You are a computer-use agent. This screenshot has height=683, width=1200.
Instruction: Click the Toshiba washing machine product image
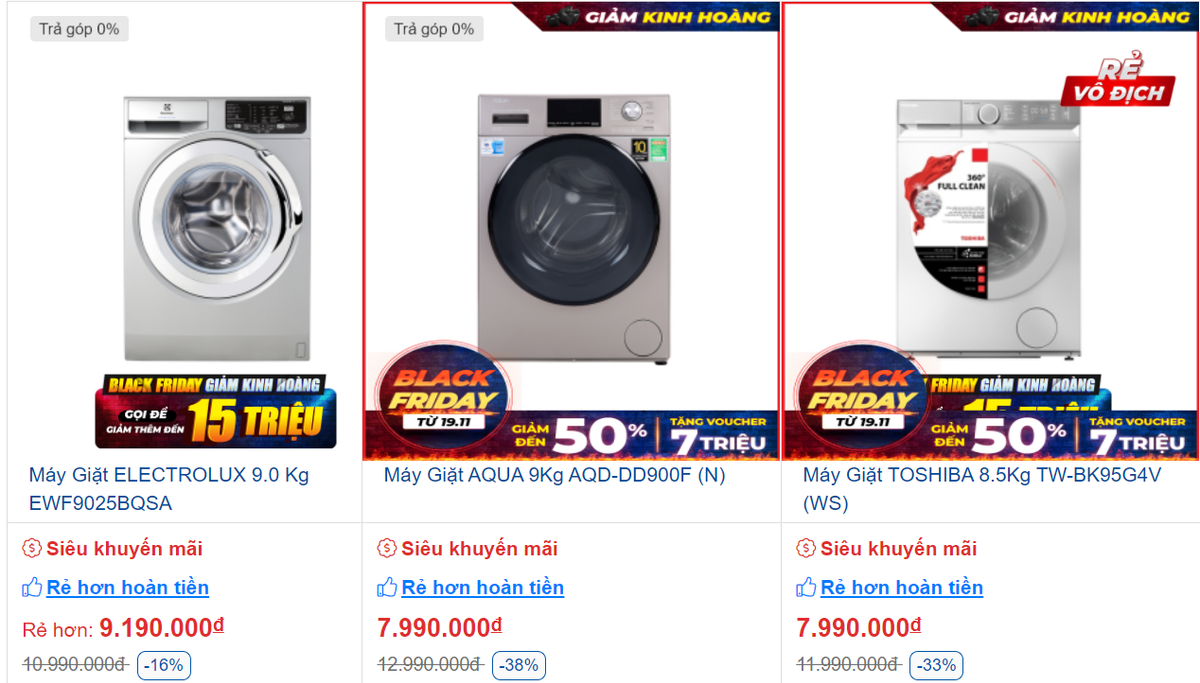[989, 228]
